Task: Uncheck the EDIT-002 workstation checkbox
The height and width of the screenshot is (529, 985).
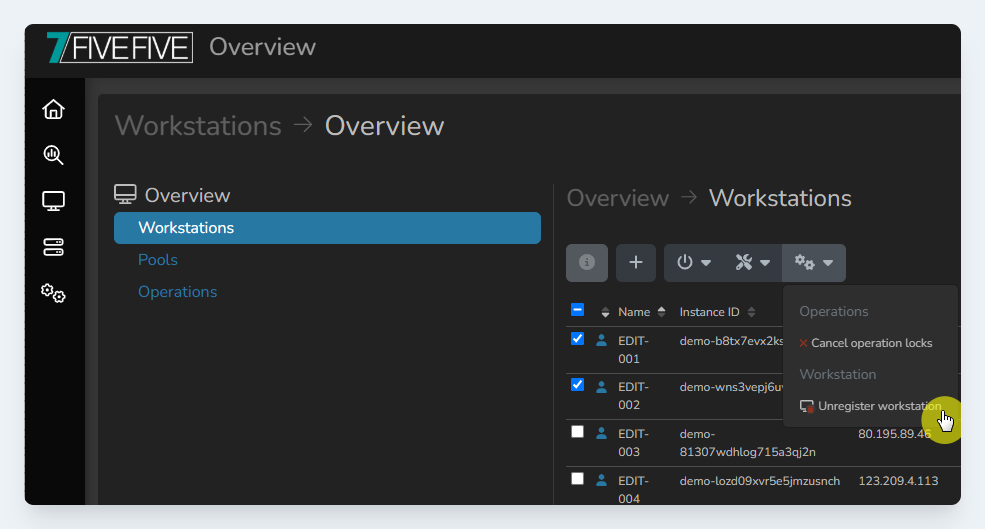Action: [x=577, y=384]
